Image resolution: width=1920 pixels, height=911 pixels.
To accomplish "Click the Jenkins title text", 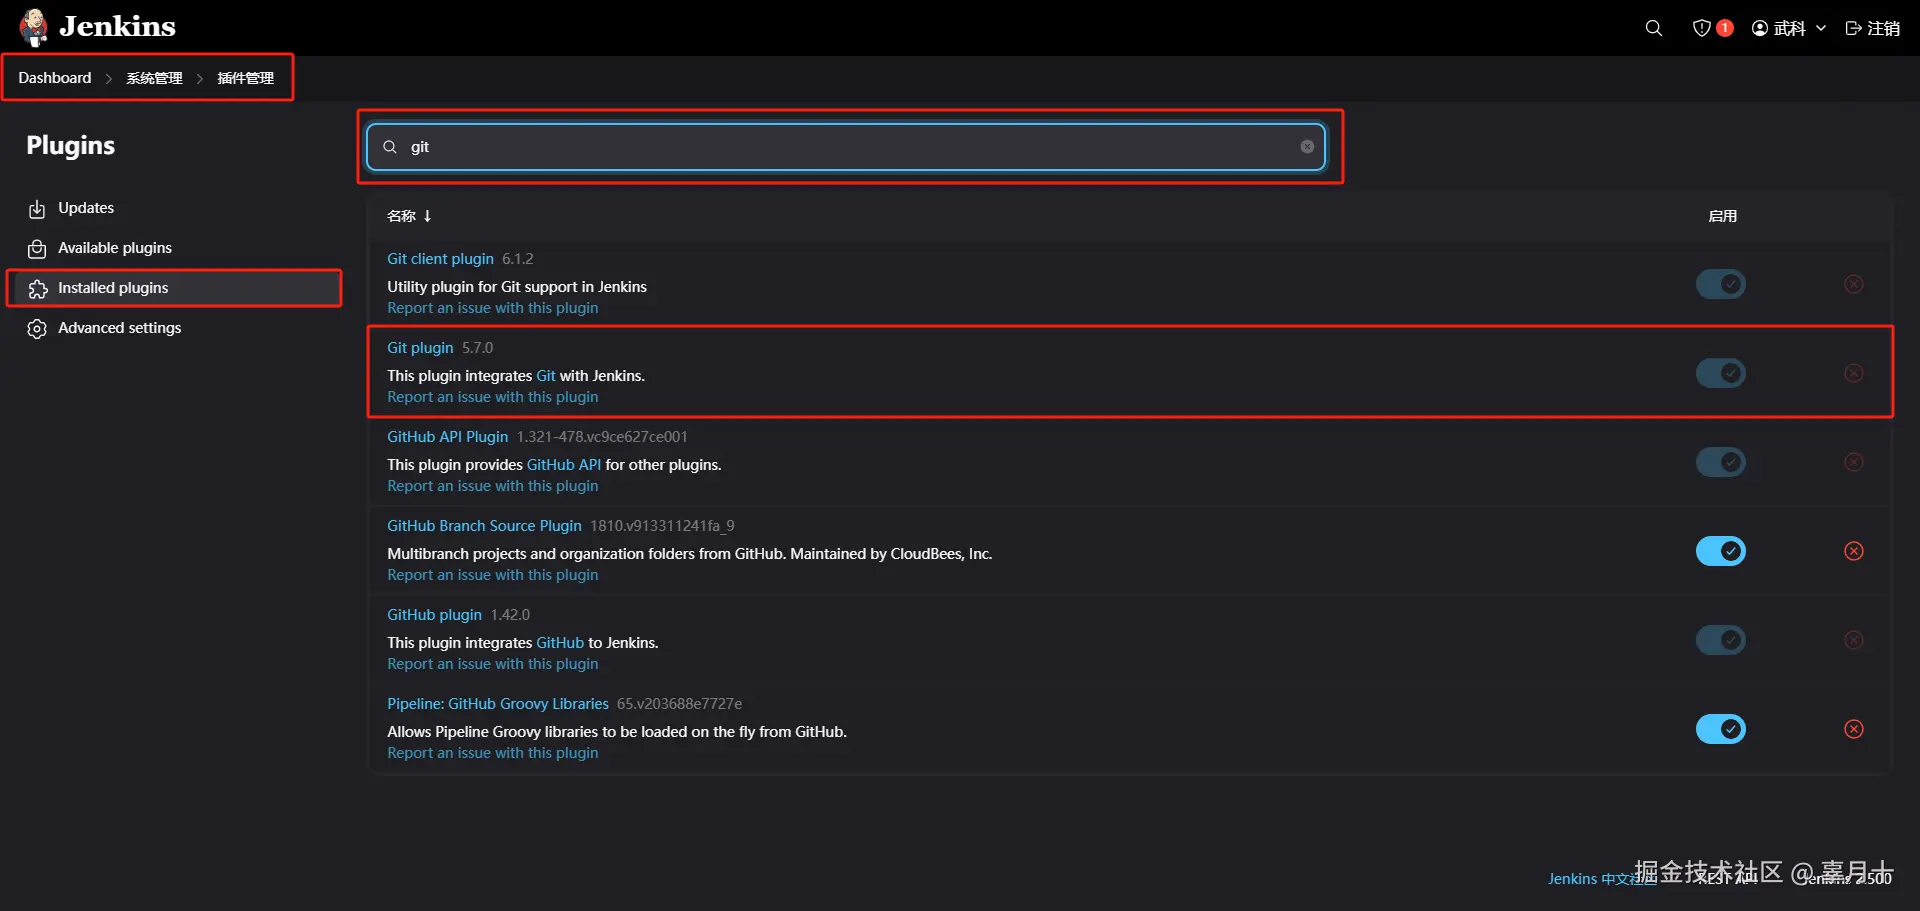I will pyautogui.click(x=117, y=27).
